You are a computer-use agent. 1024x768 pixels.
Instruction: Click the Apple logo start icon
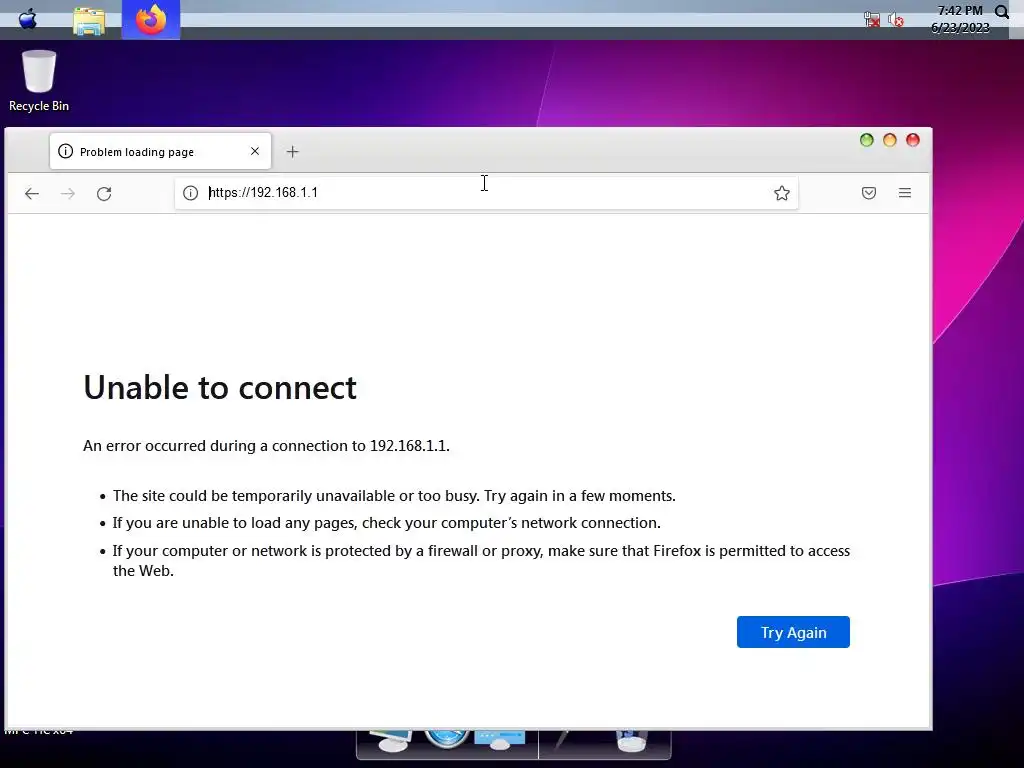click(27, 19)
